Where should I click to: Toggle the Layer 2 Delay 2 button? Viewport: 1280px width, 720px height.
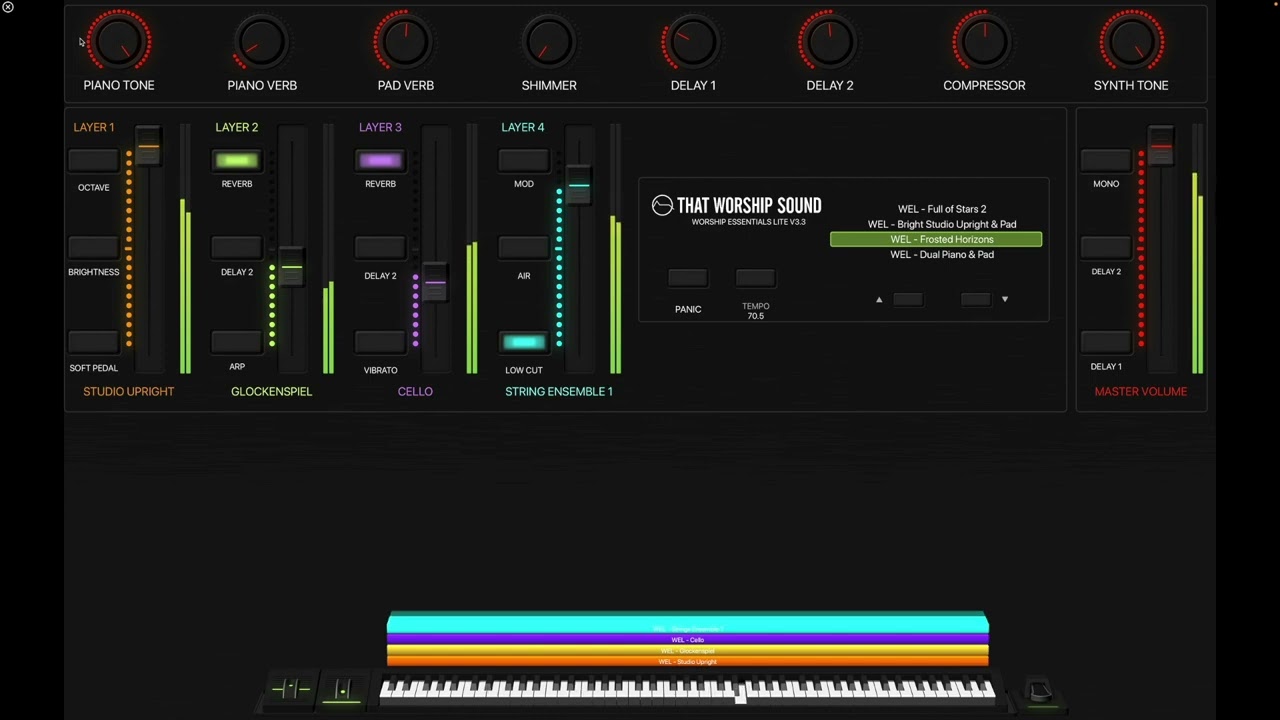tap(237, 247)
